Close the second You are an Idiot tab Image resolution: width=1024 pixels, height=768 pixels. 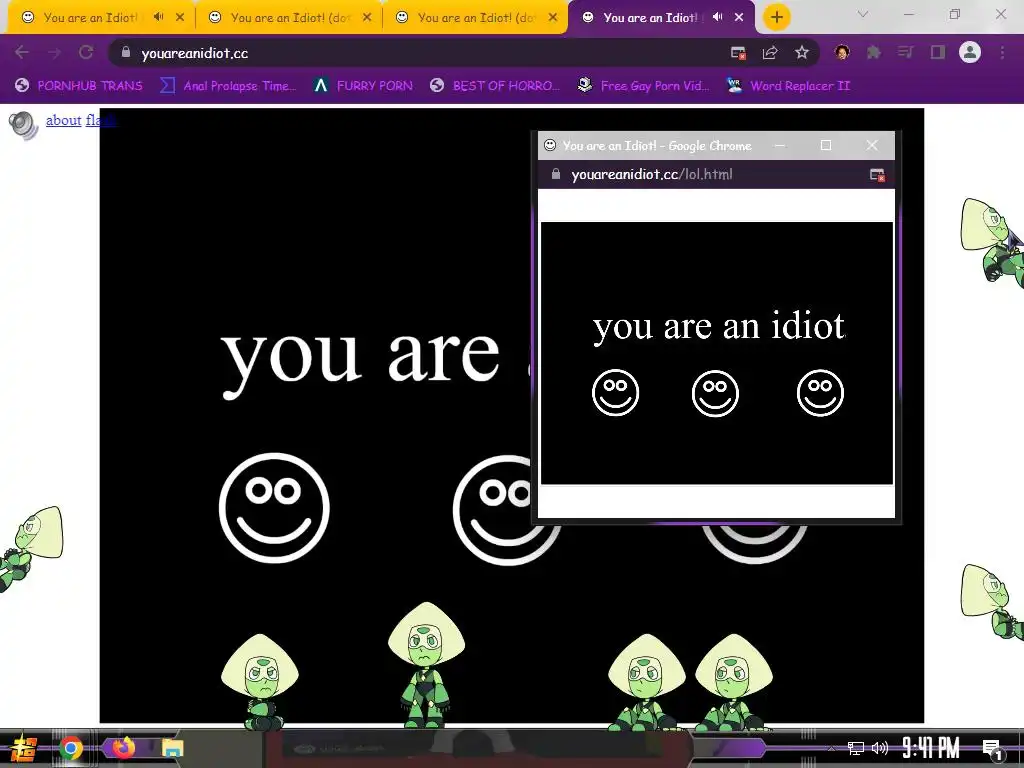pos(367,18)
